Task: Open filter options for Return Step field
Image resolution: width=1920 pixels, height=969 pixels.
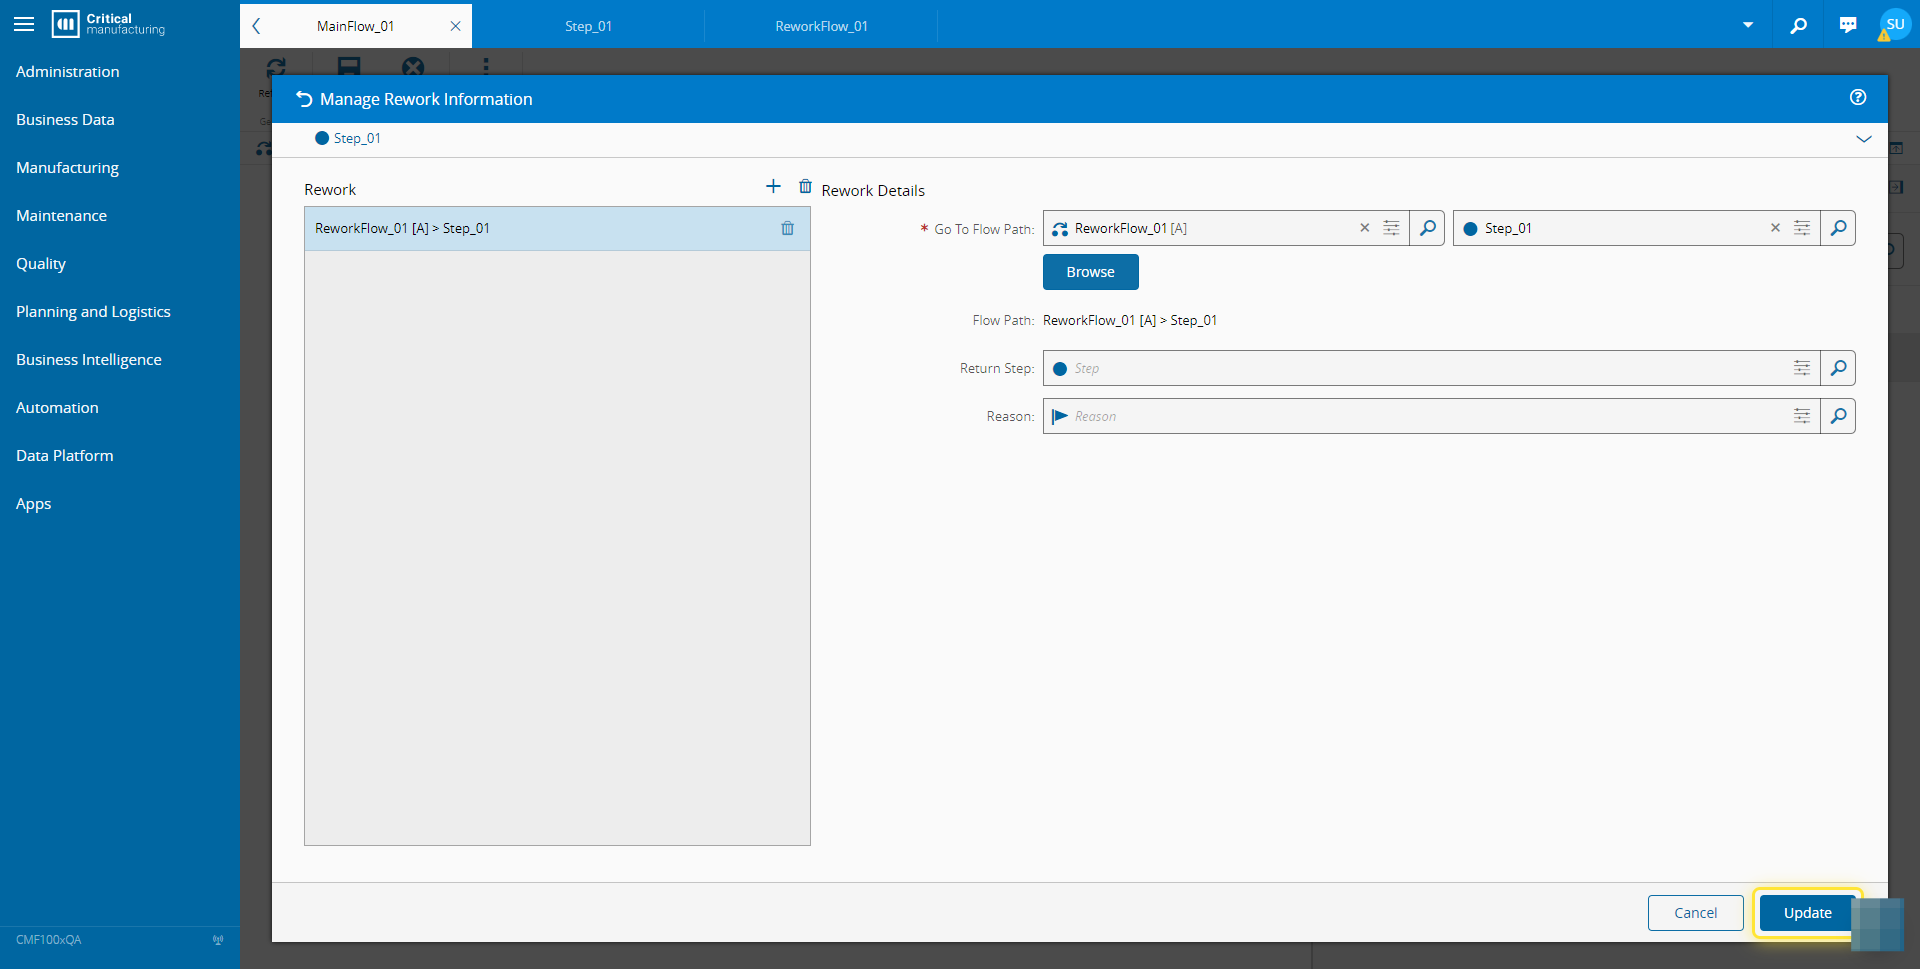Action: click(1802, 368)
